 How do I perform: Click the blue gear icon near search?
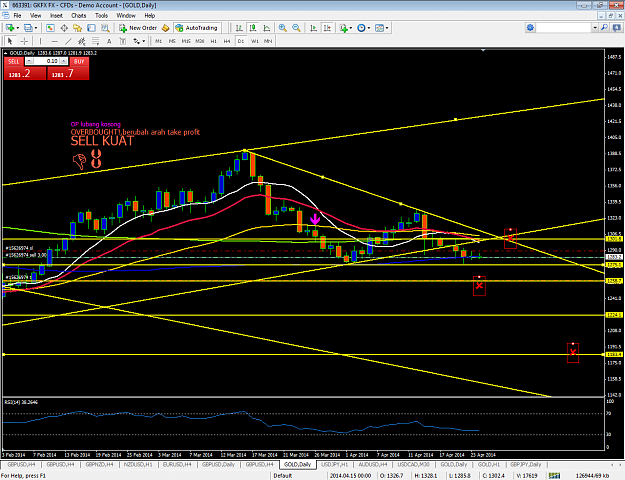point(530,28)
